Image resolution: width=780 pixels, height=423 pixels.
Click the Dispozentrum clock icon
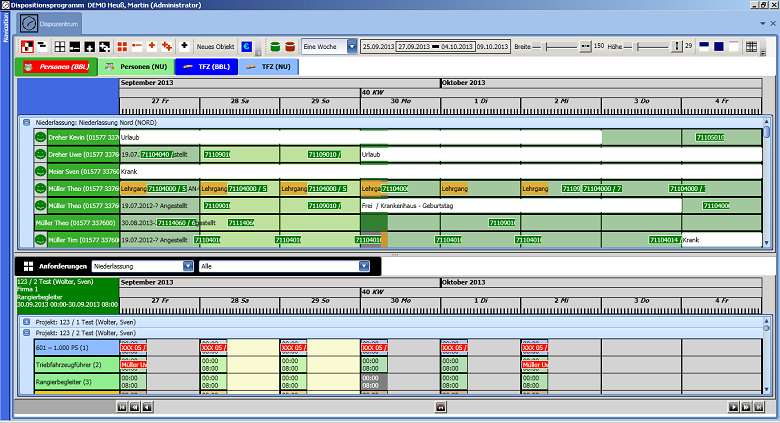coord(29,23)
